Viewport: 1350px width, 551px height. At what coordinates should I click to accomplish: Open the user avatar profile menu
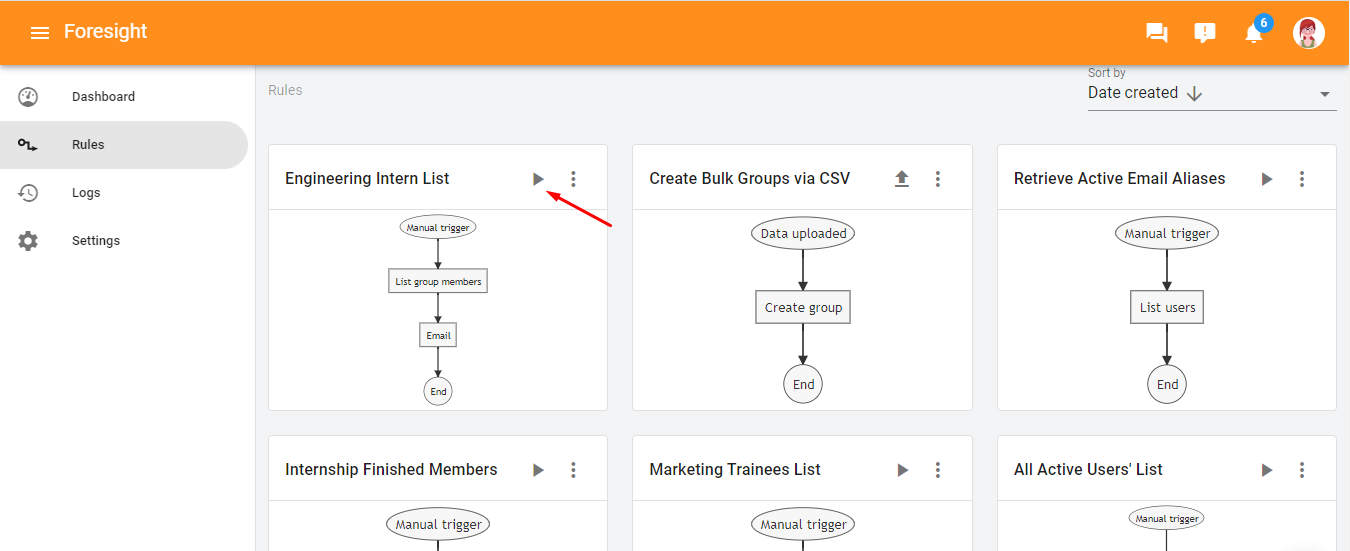tap(1309, 33)
